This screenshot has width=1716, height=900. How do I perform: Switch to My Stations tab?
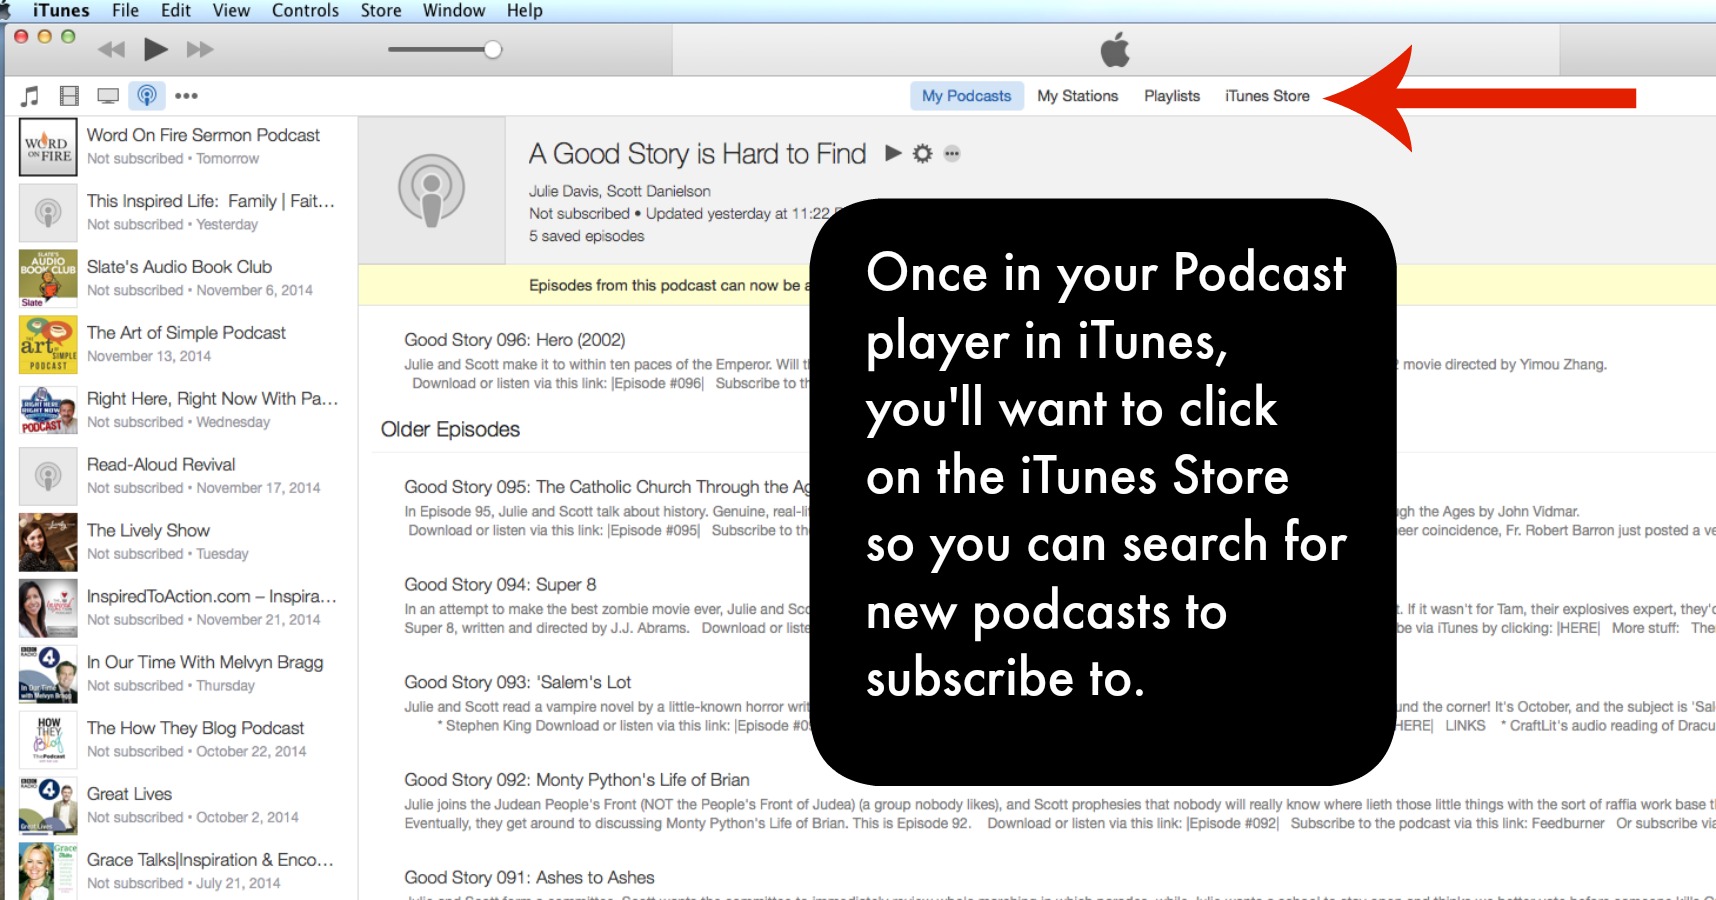pos(1078,96)
